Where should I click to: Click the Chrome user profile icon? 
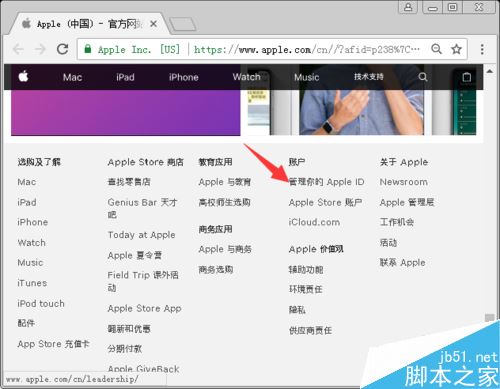[408, 7]
